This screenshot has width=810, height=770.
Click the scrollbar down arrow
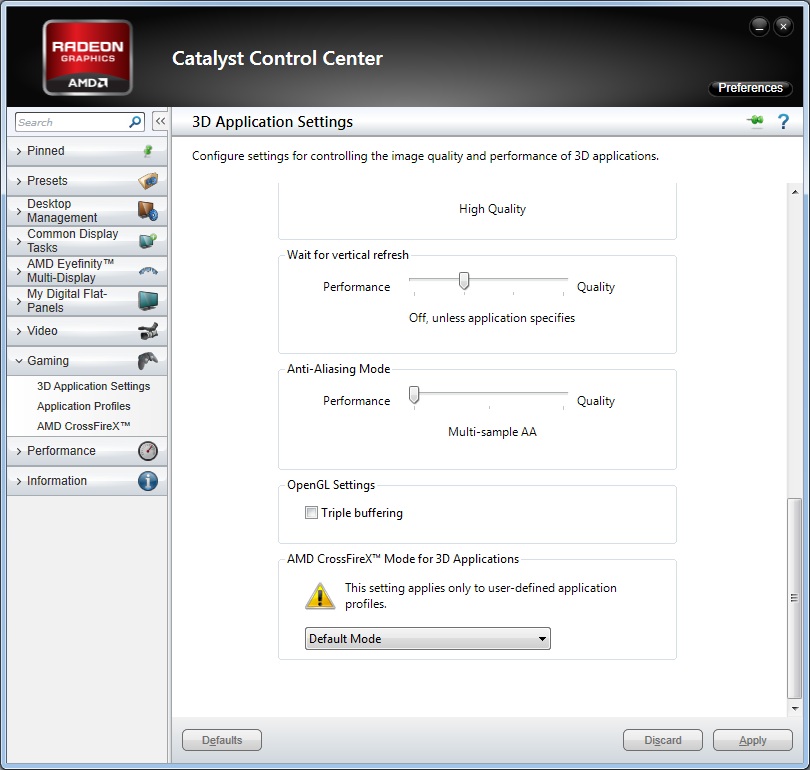tap(795, 709)
